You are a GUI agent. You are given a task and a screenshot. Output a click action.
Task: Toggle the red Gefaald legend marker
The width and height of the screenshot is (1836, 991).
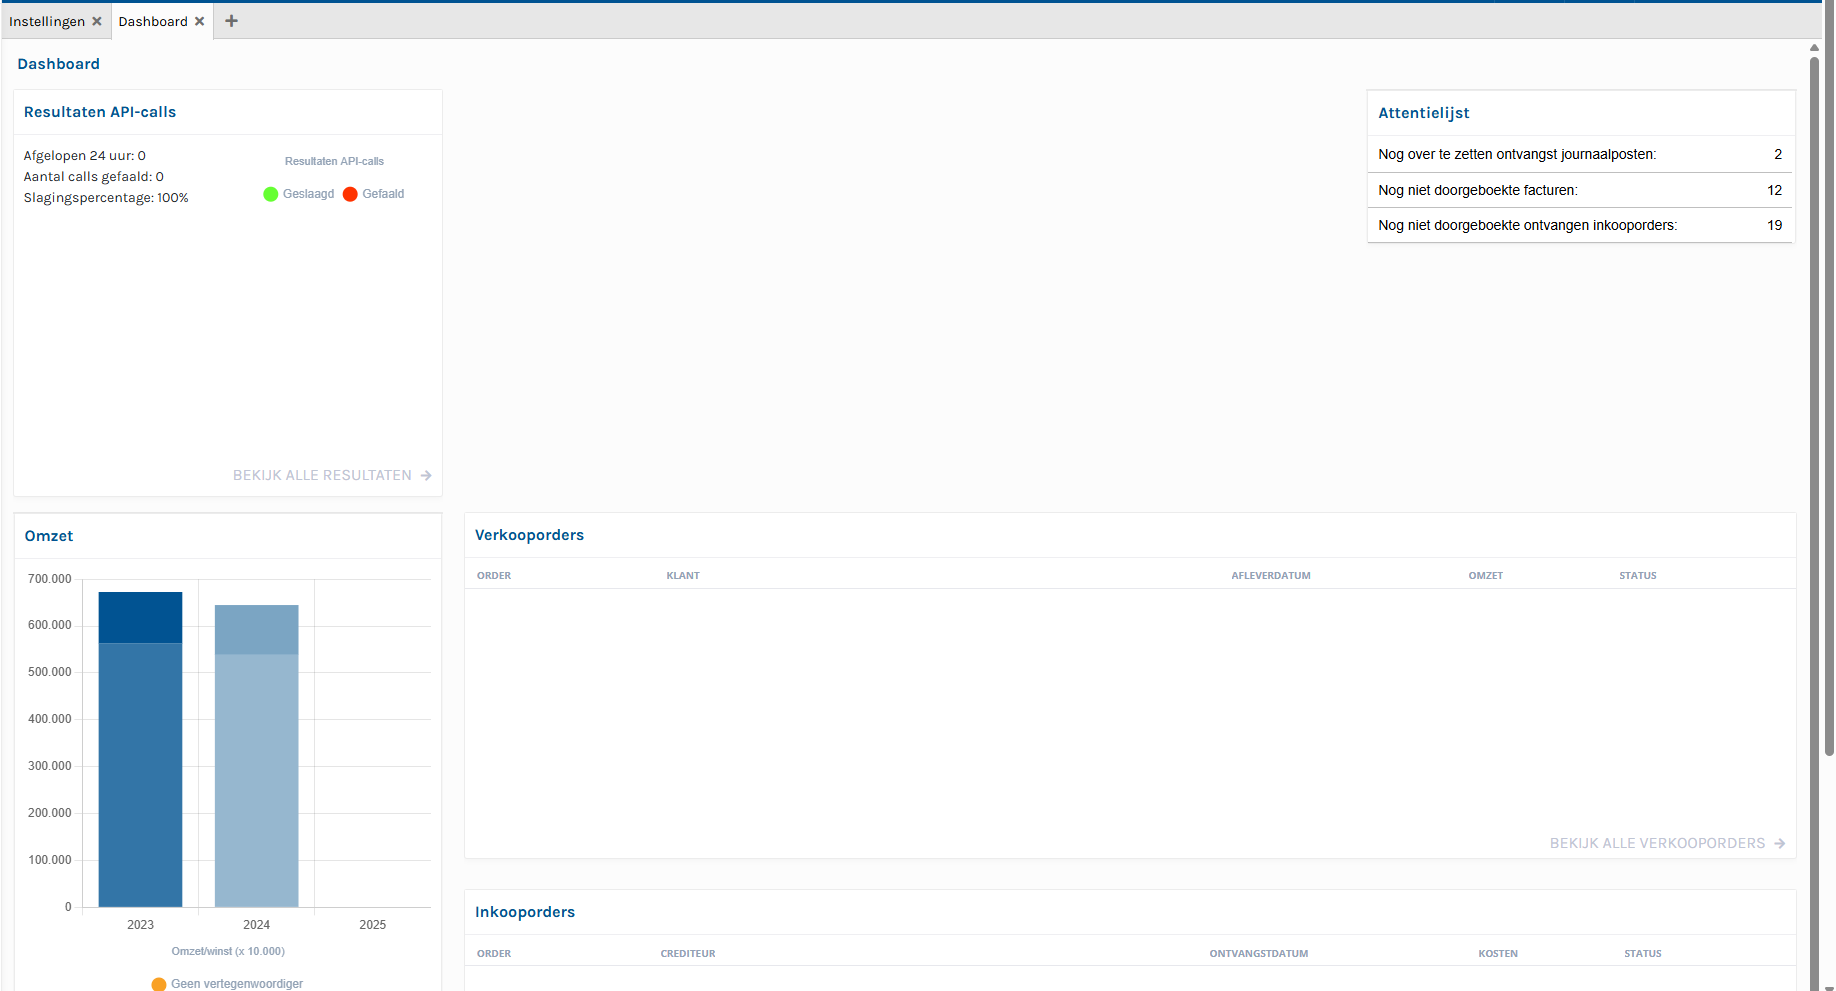pos(350,194)
